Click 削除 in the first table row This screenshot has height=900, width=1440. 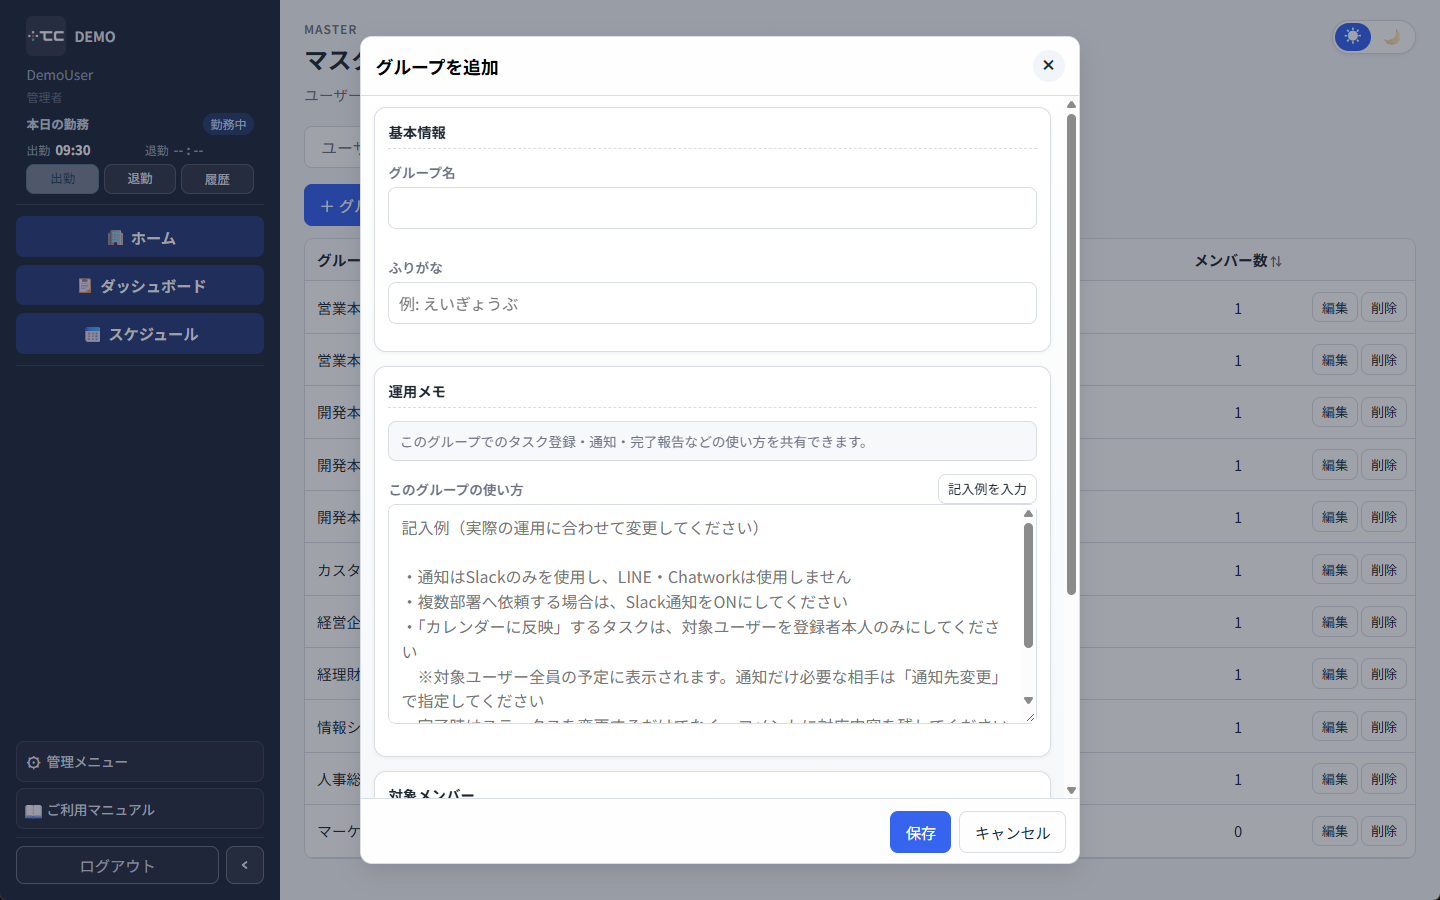[x=1384, y=308]
